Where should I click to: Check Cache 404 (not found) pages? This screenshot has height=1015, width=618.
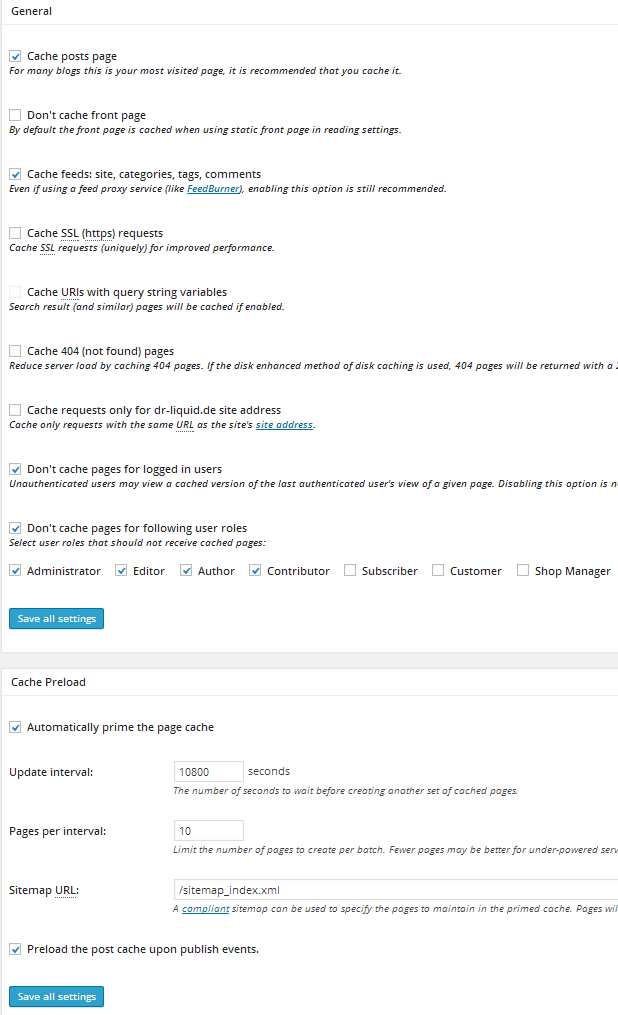click(x=15, y=351)
